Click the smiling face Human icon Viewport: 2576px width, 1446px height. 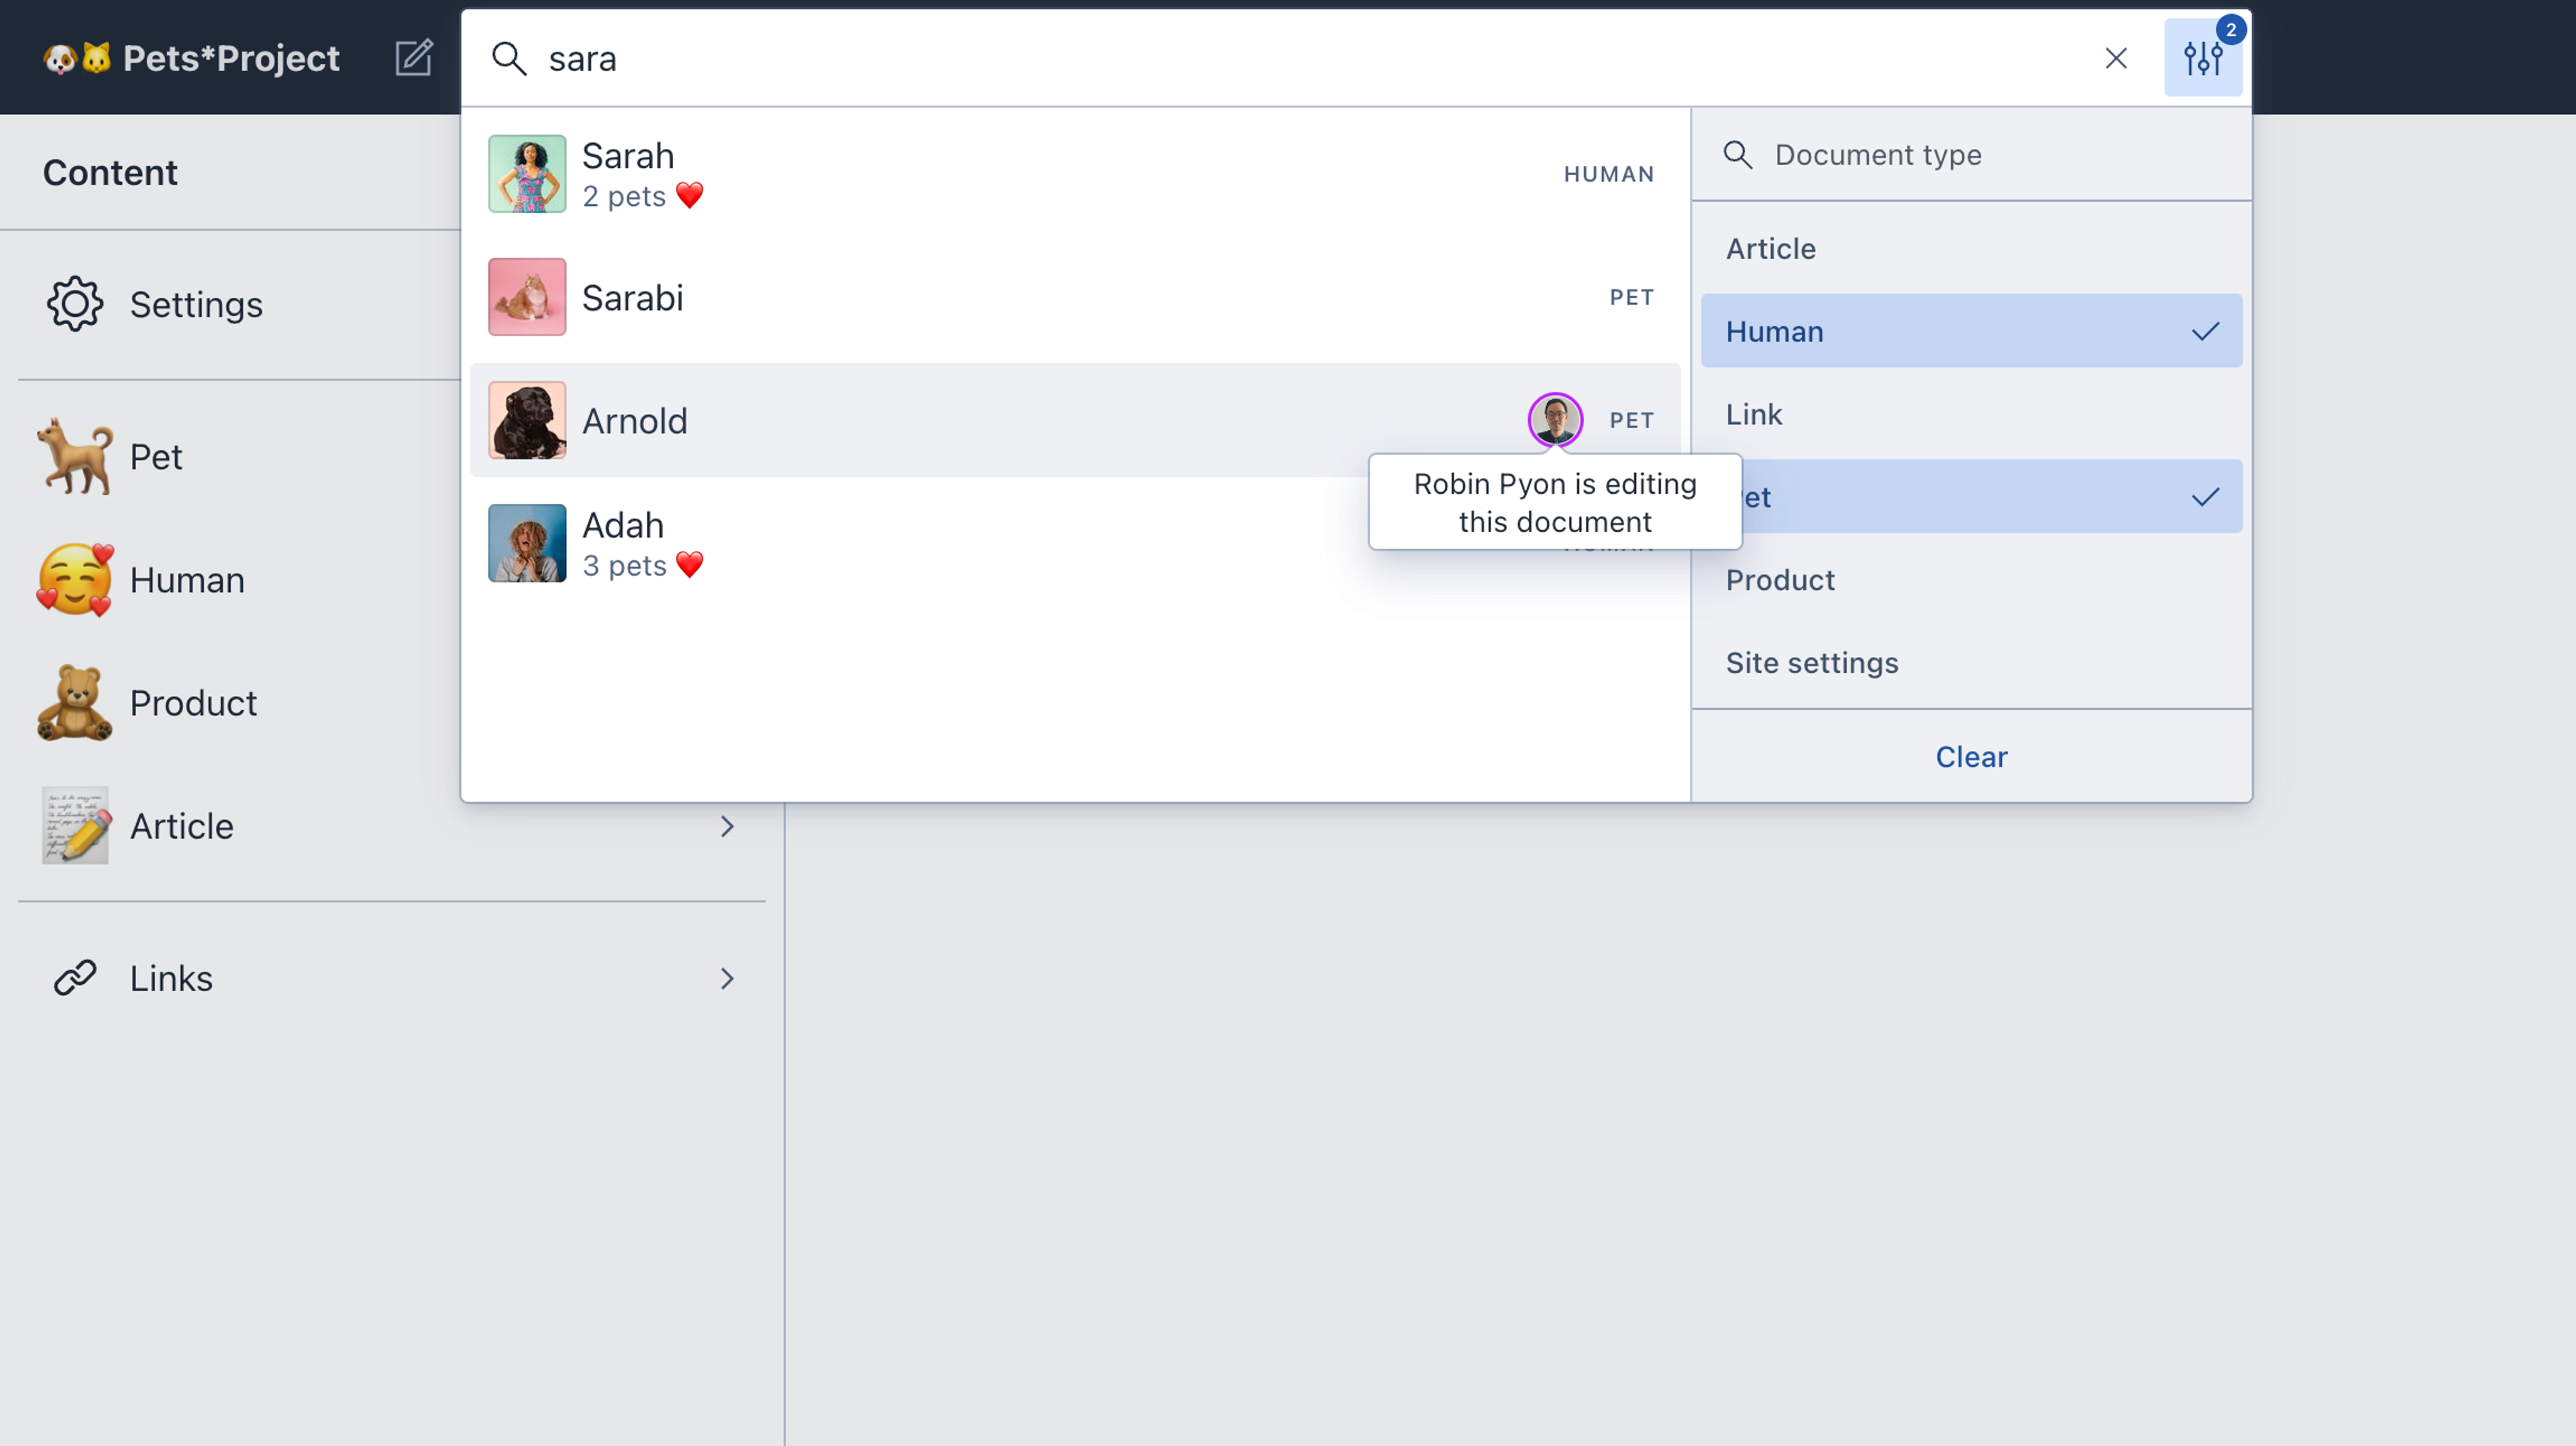[x=75, y=580]
